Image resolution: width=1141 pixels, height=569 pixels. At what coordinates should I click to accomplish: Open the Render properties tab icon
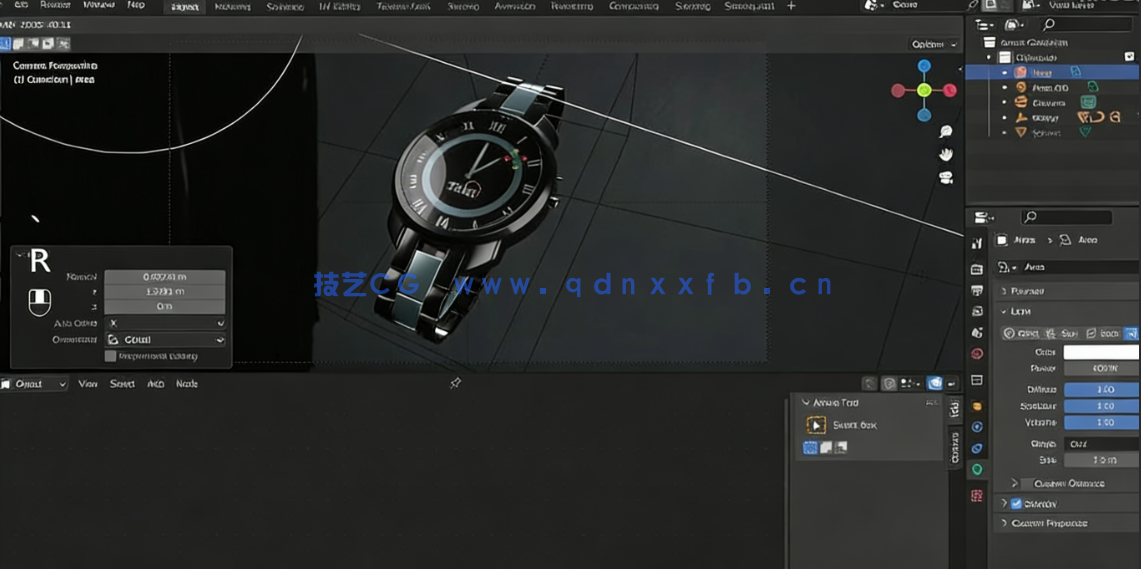coord(977,269)
